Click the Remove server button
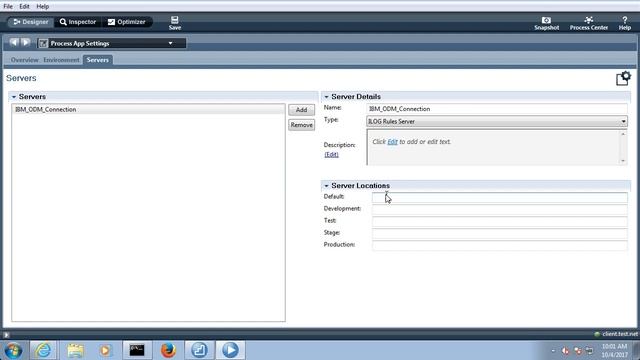The height and width of the screenshot is (360, 640). click(301, 125)
